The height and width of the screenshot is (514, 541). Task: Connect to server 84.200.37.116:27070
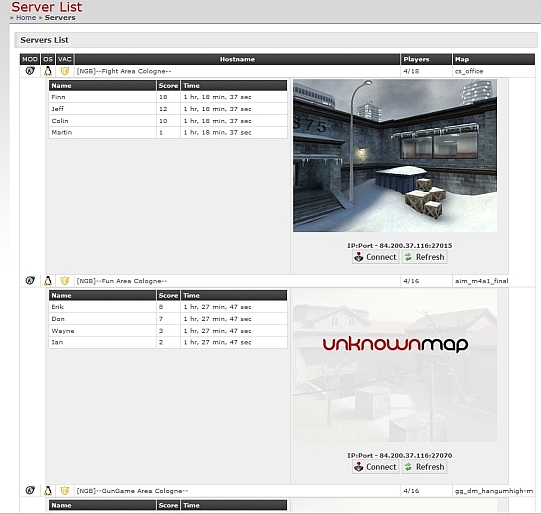click(375, 467)
